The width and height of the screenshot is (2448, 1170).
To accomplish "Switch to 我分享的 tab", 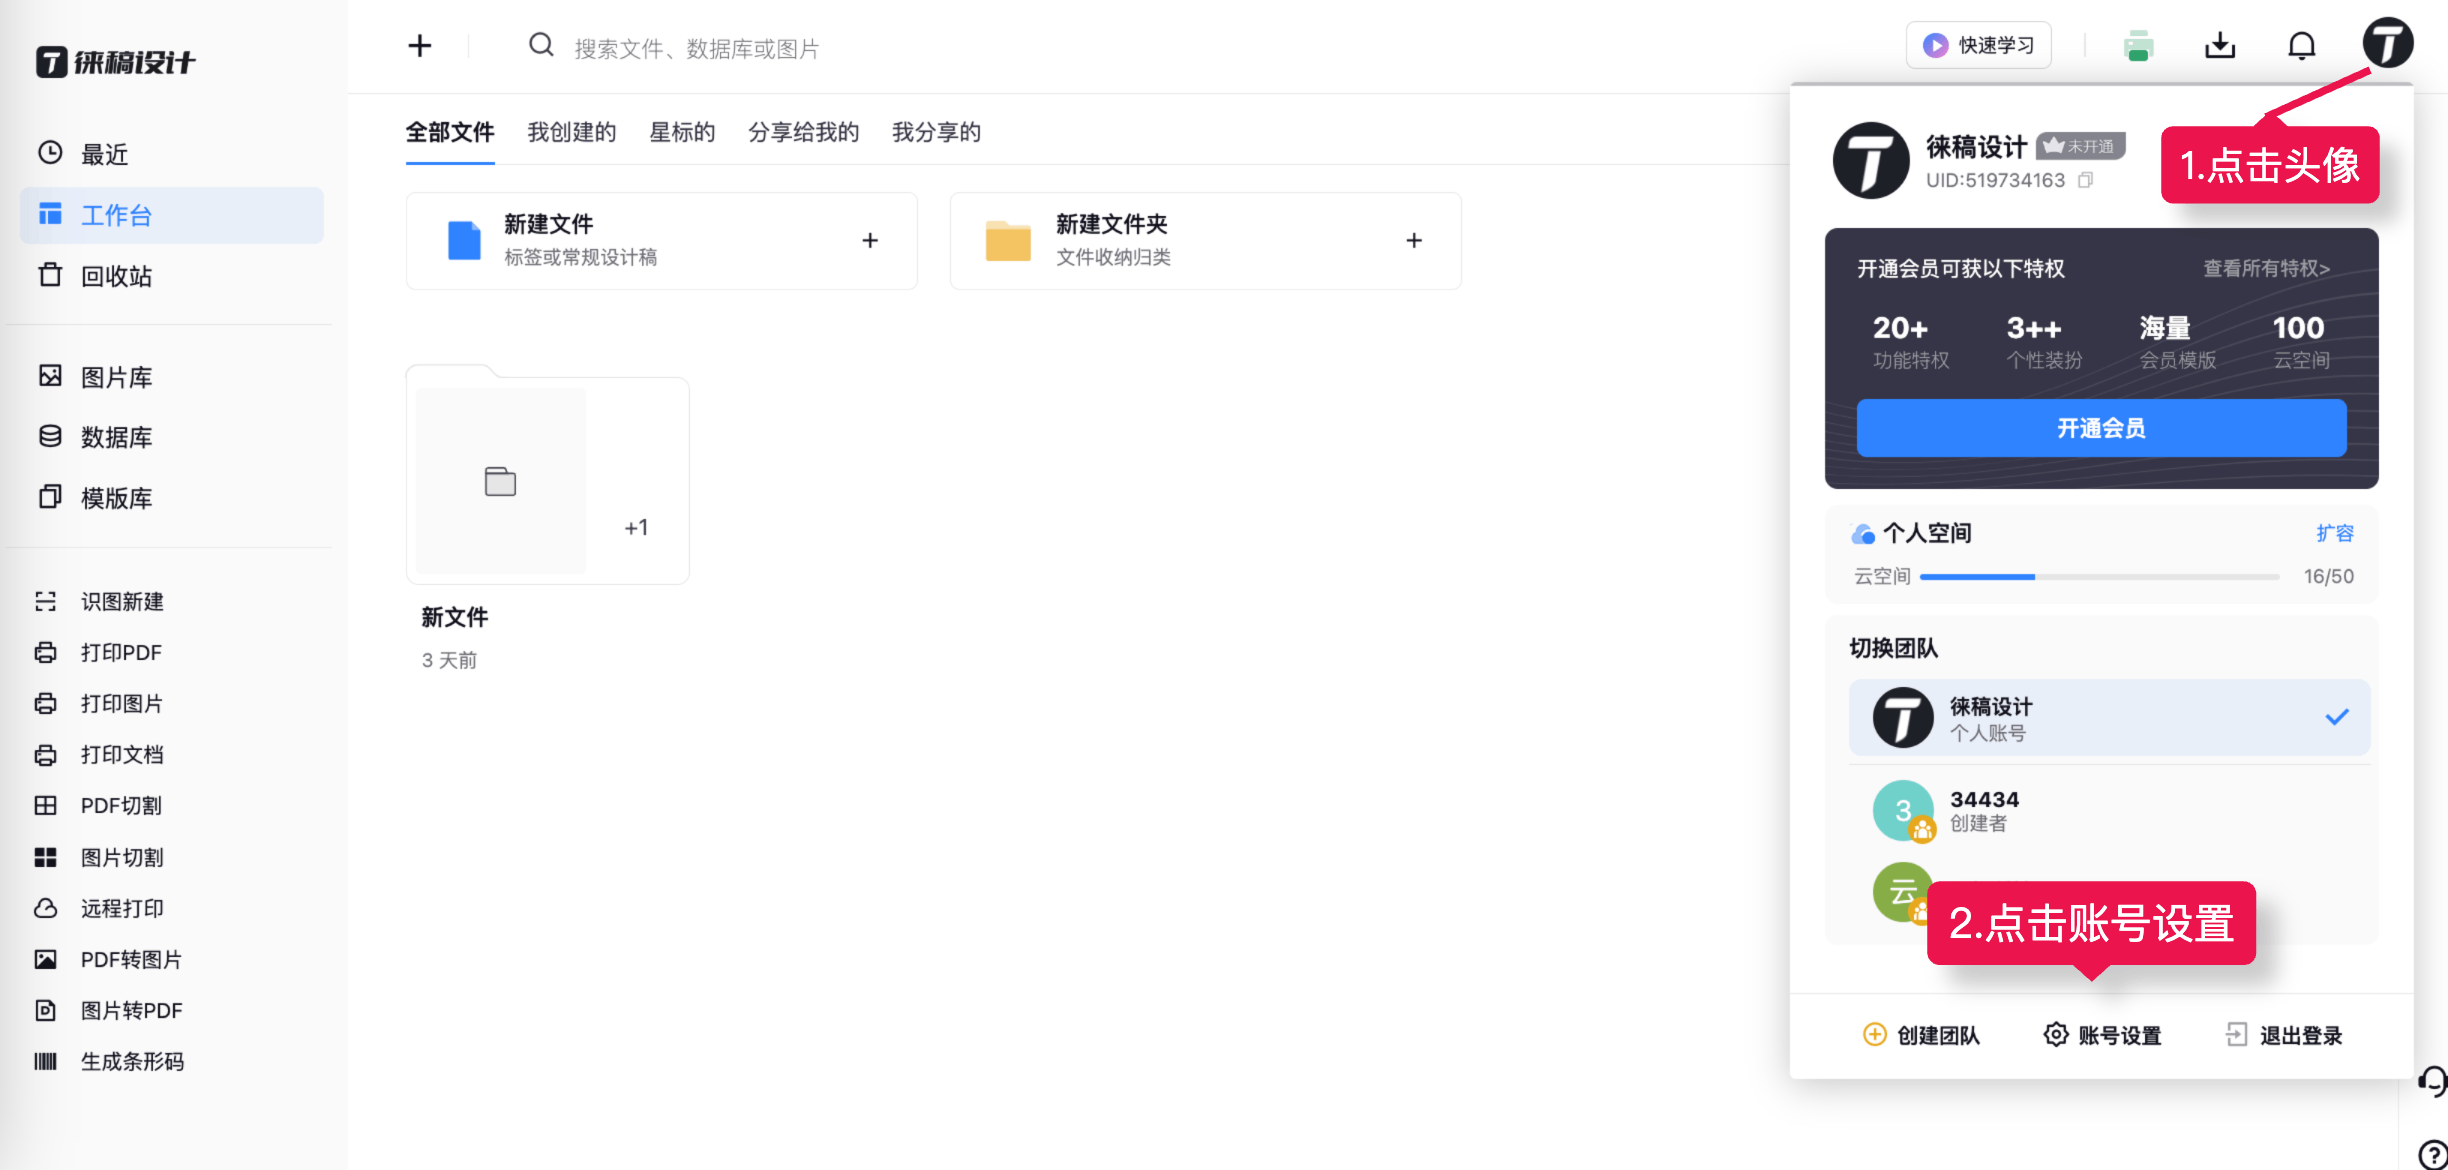I will (x=936, y=132).
